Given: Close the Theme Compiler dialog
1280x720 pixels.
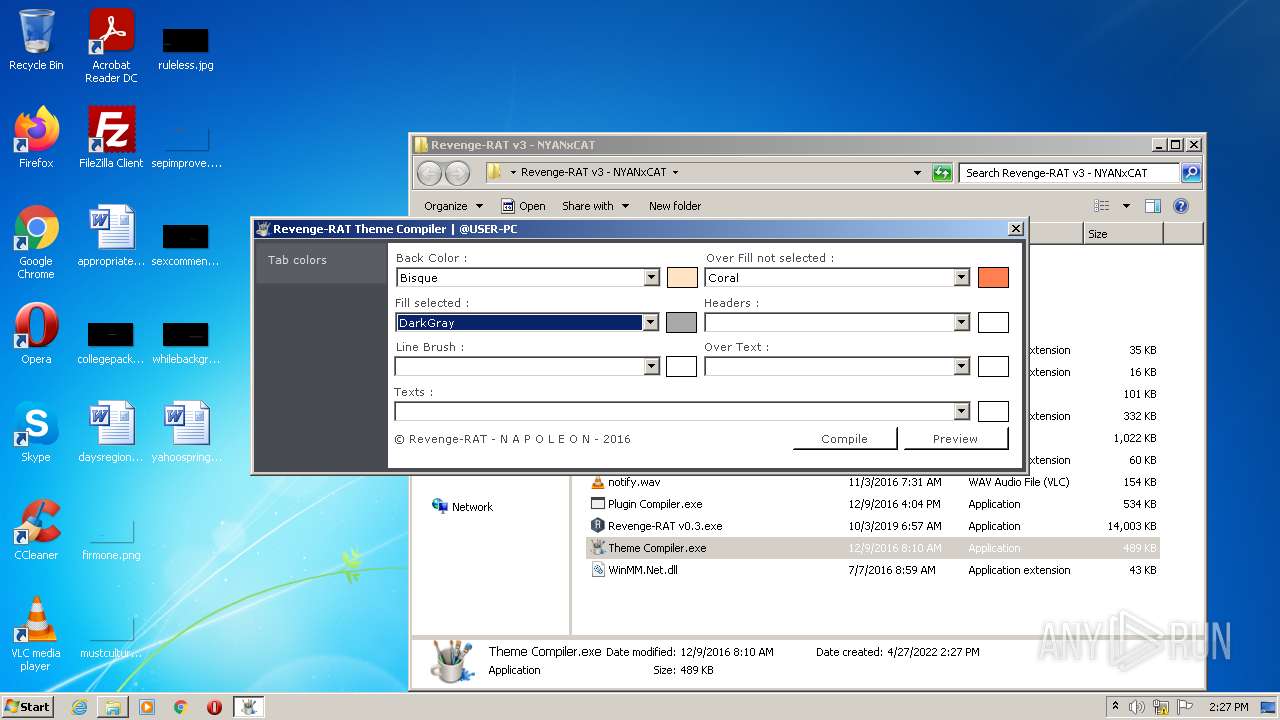Looking at the screenshot, I should [1016, 229].
